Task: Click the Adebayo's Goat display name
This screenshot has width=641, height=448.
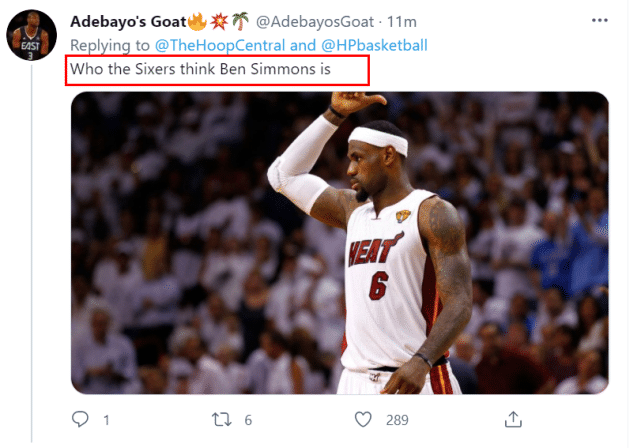Action: [x=127, y=22]
